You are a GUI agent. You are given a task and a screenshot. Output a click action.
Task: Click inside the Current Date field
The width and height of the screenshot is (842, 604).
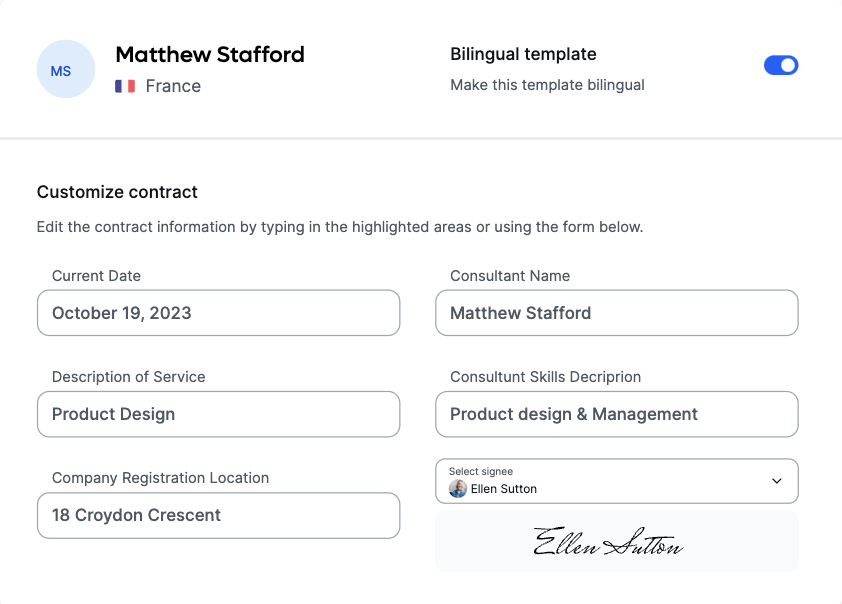(x=218, y=313)
